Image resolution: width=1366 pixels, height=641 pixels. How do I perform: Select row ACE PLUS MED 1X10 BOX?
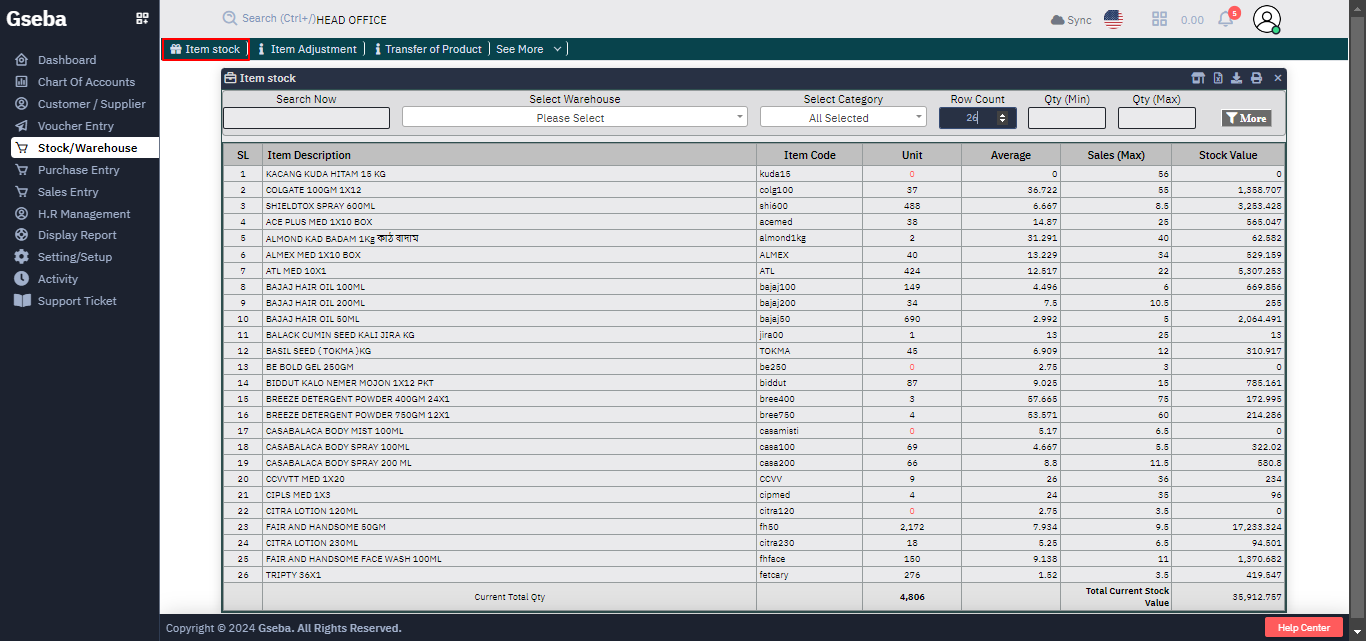pyautogui.click(x=754, y=222)
